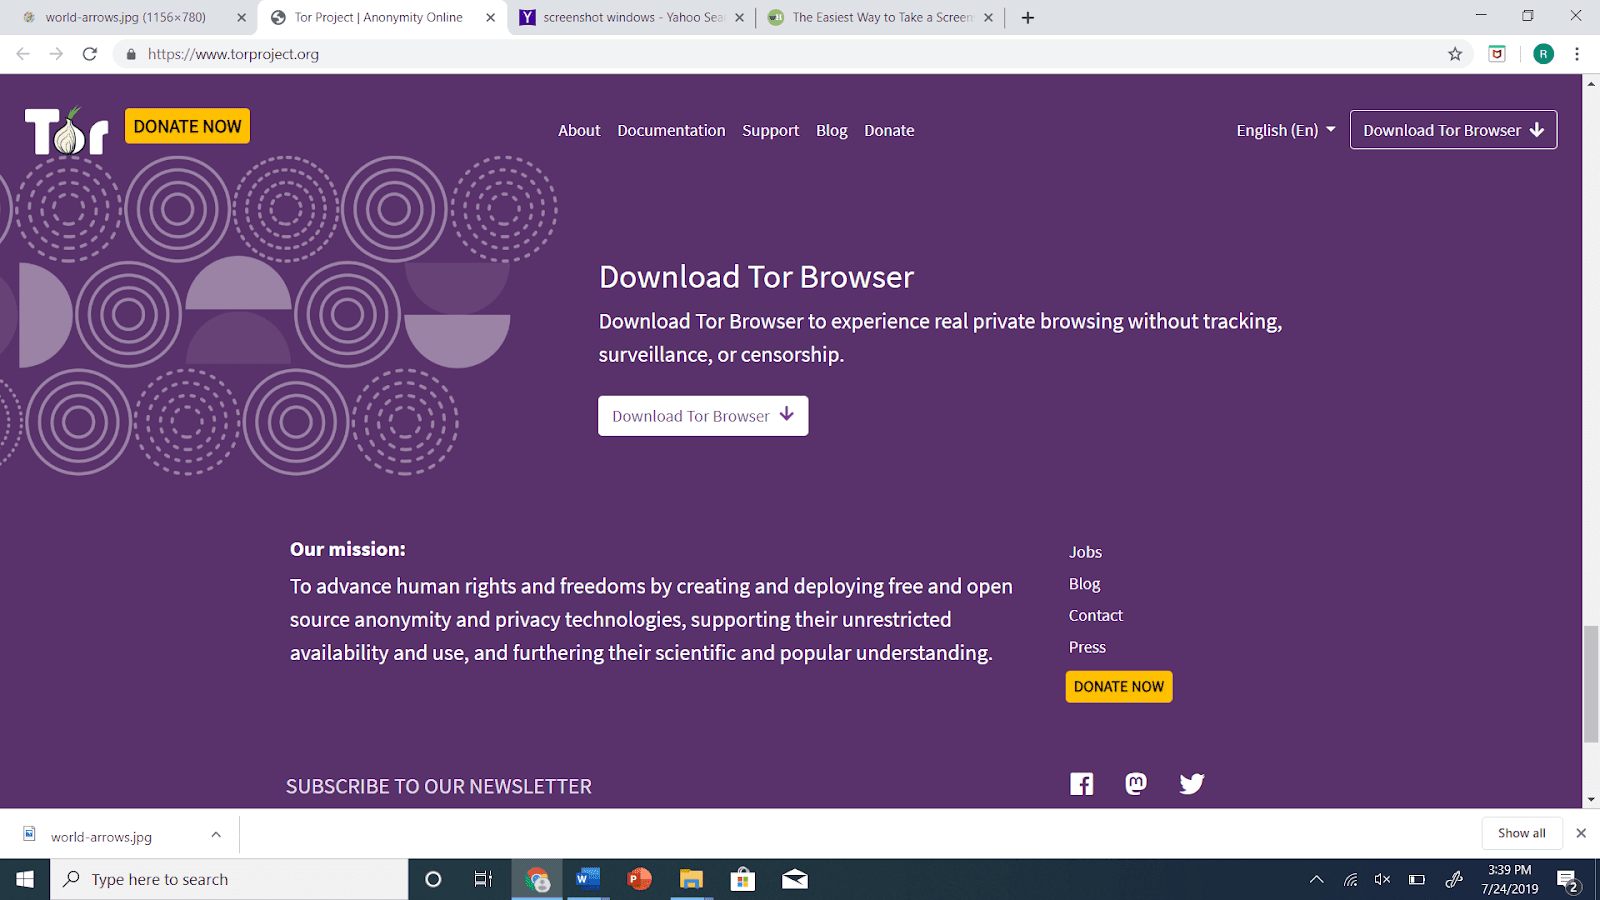Click the Mastodon social icon
Image resolution: width=1600 pixels, height=900 pixels.
click(1135, 784)
